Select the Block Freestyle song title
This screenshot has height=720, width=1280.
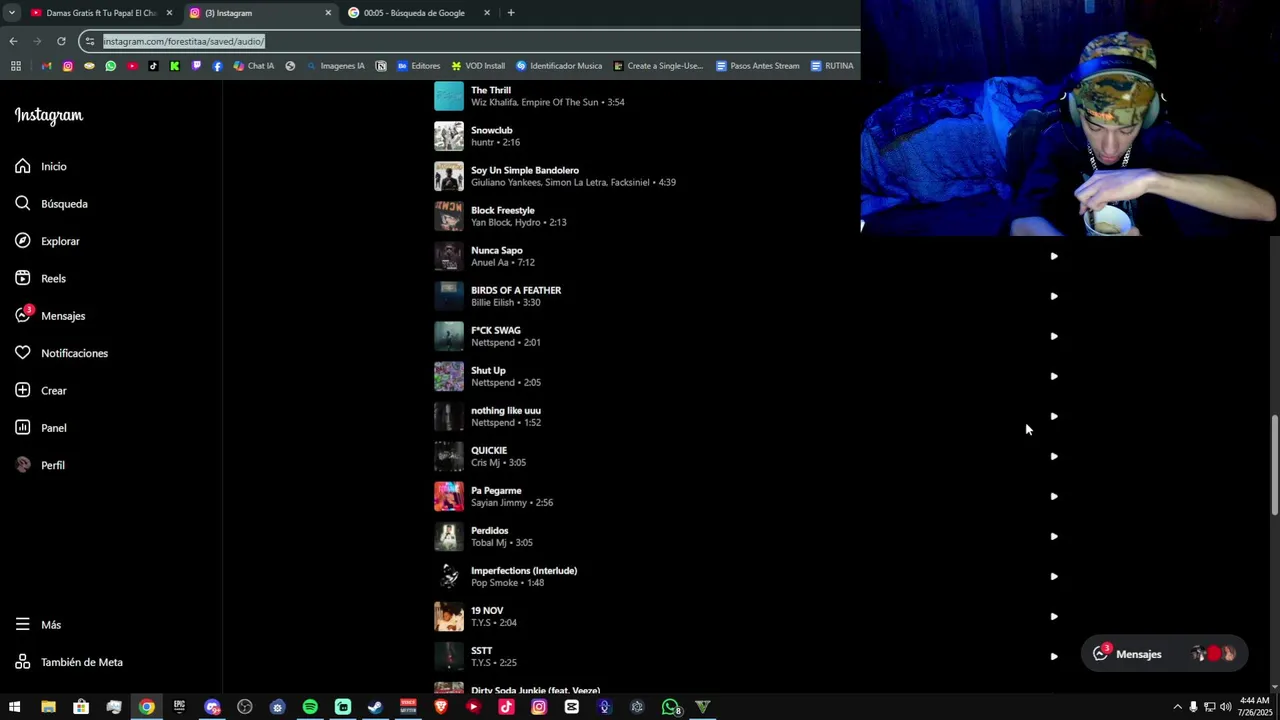coord(503,210)
